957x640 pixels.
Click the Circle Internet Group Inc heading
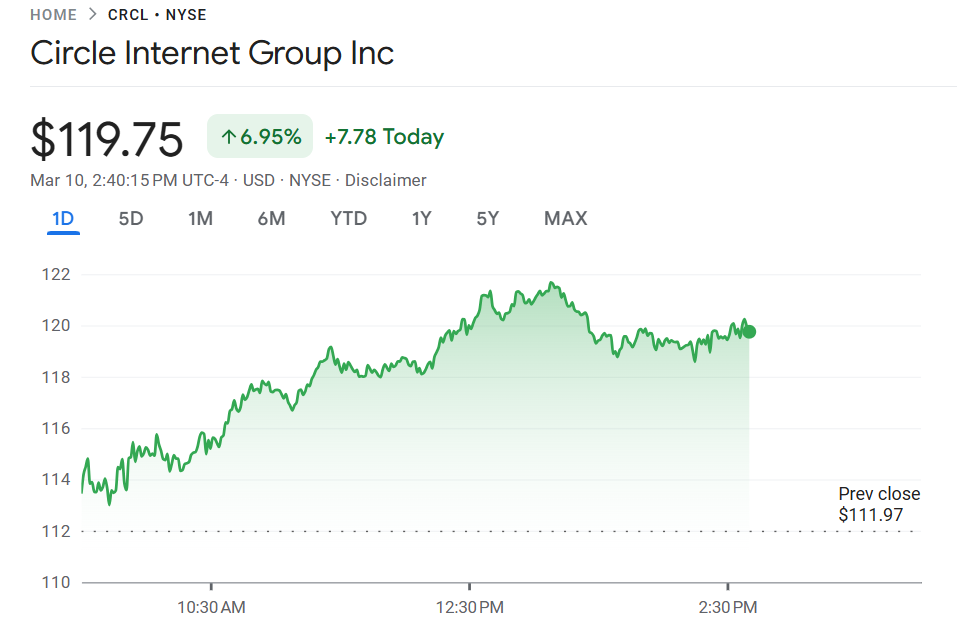pos(212,53)
